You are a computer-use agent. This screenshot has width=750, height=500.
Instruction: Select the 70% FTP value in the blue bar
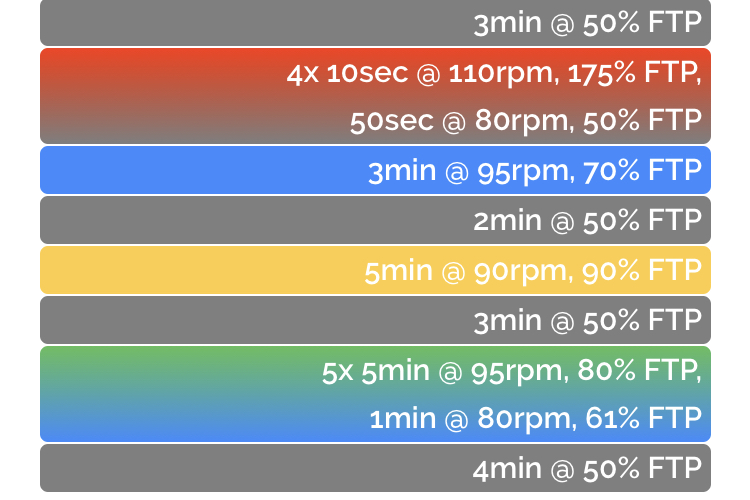(642, 171)
